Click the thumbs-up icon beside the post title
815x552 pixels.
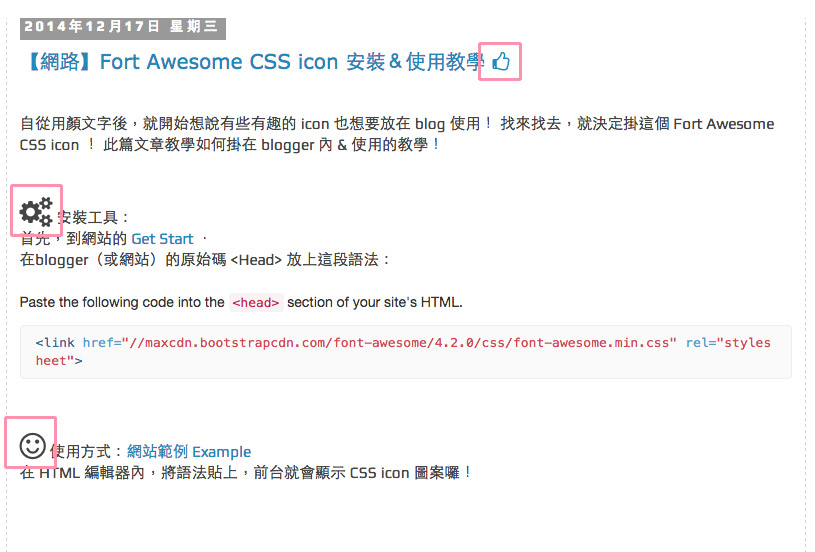click(501, 61)
